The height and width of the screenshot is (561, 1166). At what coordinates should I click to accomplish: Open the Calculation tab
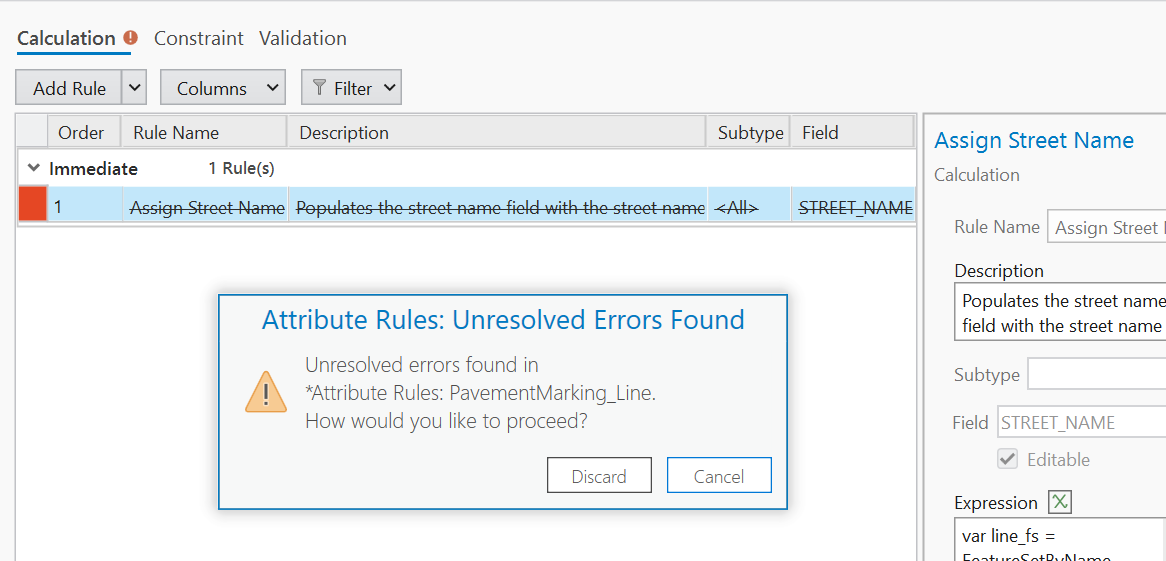click(66, 38)
